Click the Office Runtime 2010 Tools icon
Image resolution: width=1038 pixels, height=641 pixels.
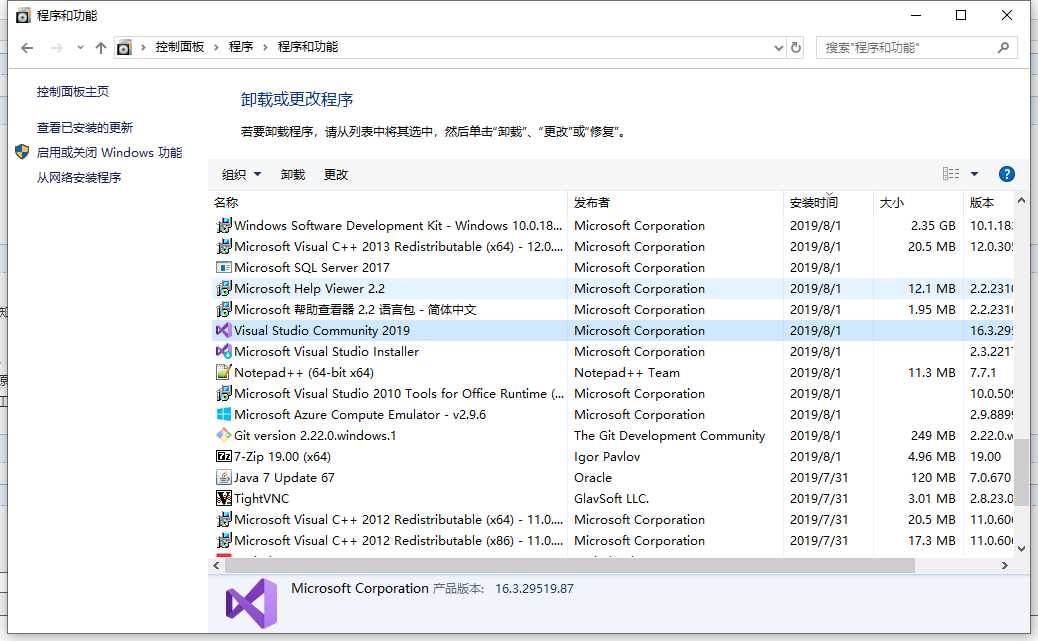click(224, 393)
